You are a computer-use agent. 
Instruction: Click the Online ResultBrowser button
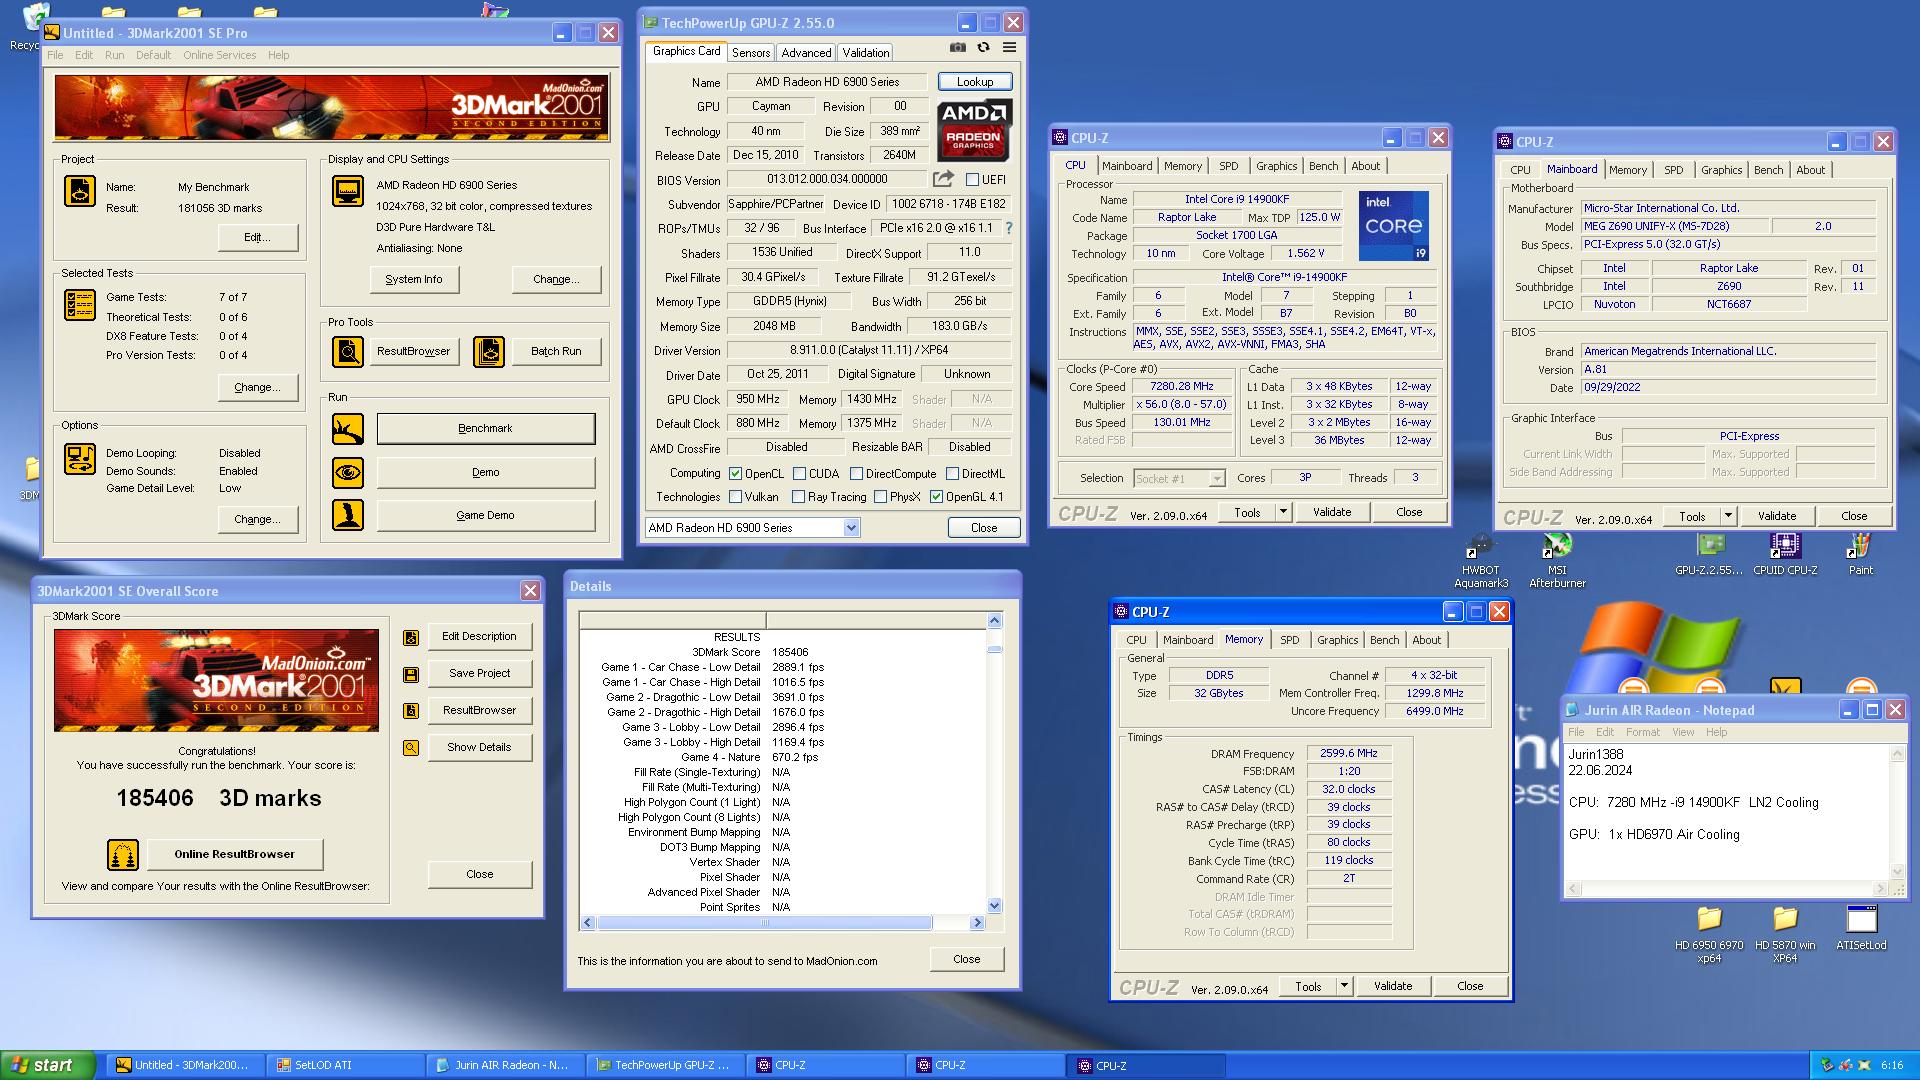(235, 855)
